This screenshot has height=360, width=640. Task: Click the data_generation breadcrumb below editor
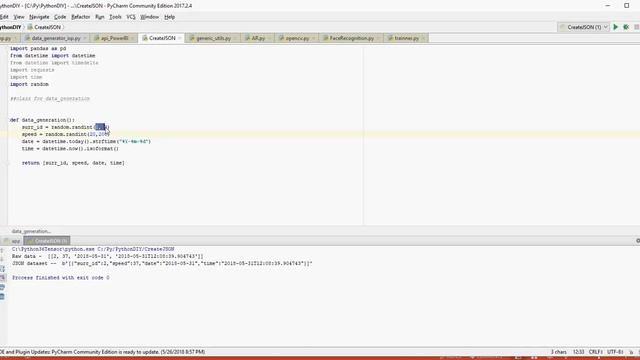[31, 231]
